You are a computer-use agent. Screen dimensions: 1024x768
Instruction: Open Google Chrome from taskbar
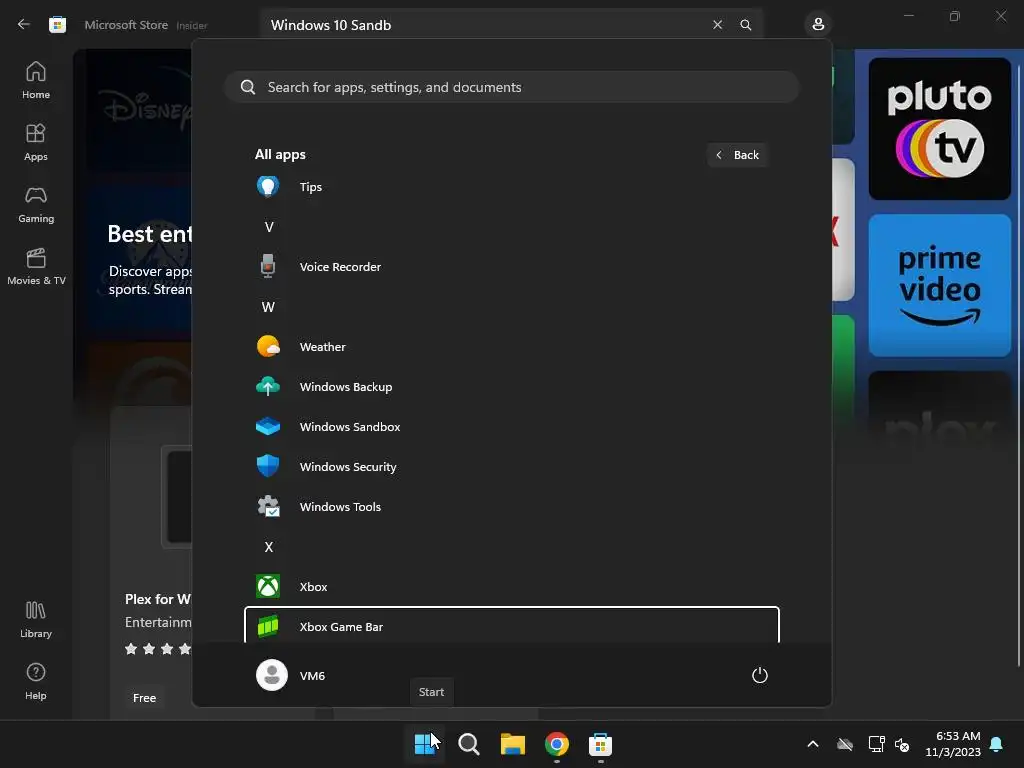556,743
